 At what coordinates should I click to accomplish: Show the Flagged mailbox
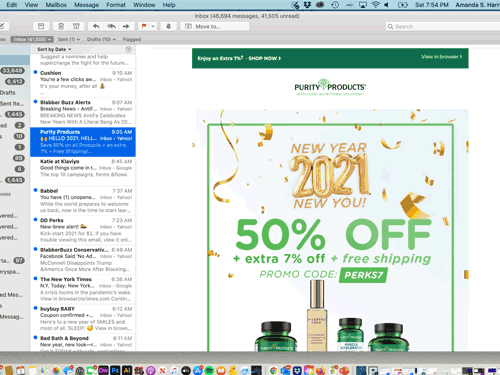[132, 39]
